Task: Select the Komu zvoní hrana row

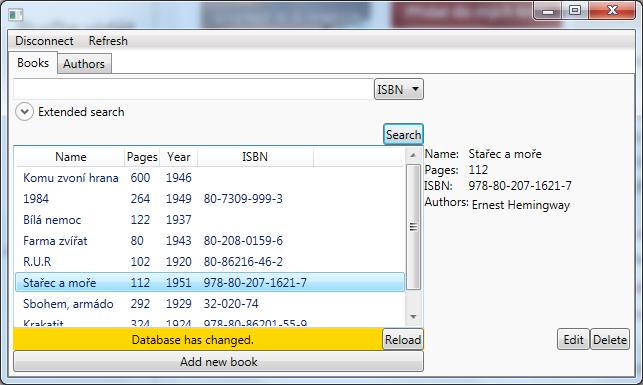Action: click(x=210, y=178)
